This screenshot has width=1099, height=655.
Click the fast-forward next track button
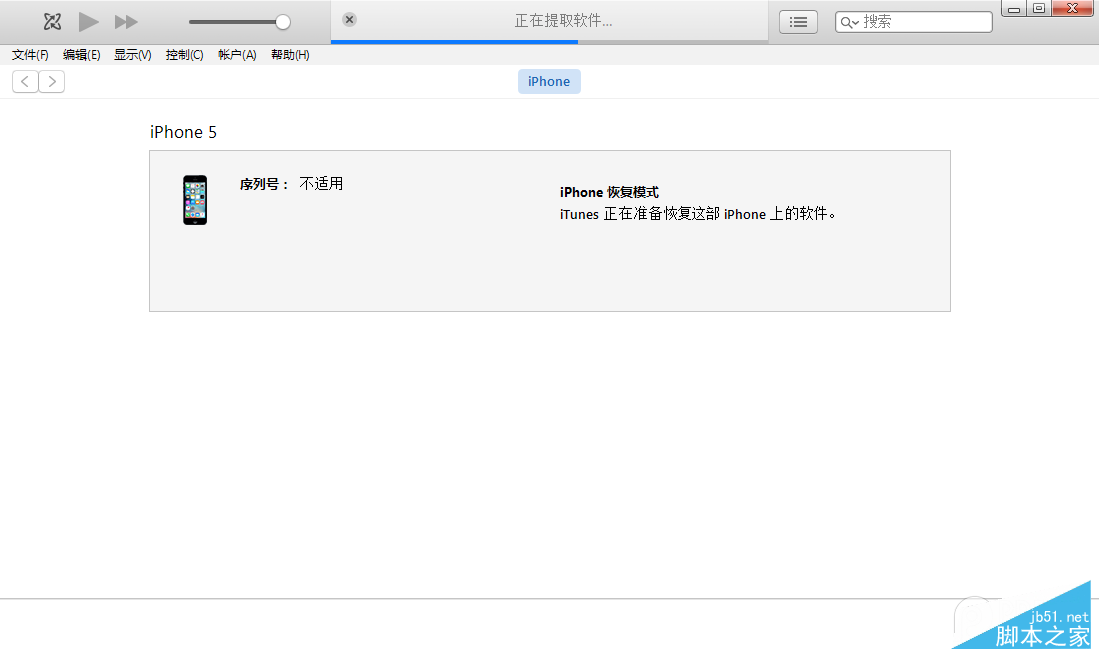pos(126,22)
